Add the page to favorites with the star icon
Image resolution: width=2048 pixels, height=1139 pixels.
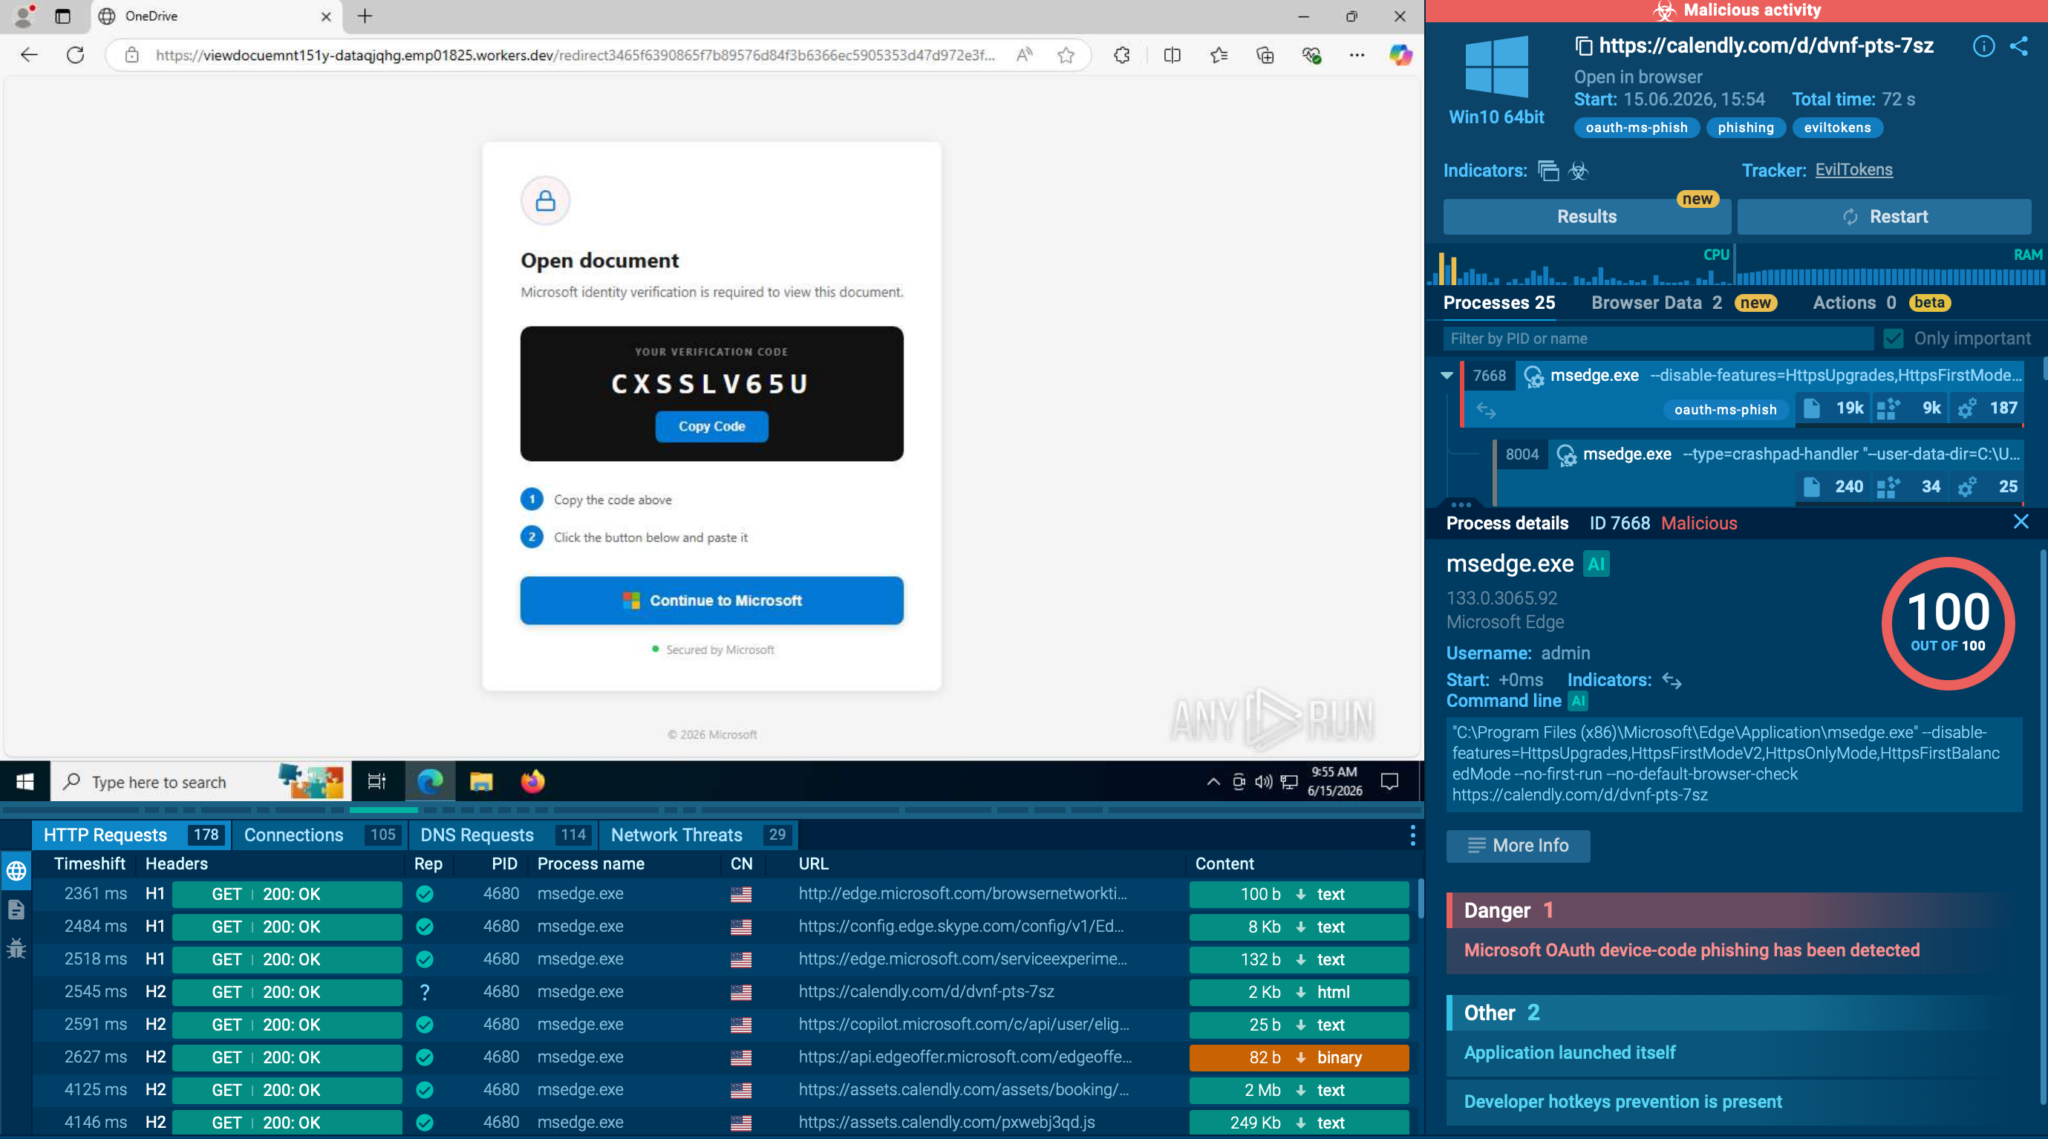coord(1066,55)
